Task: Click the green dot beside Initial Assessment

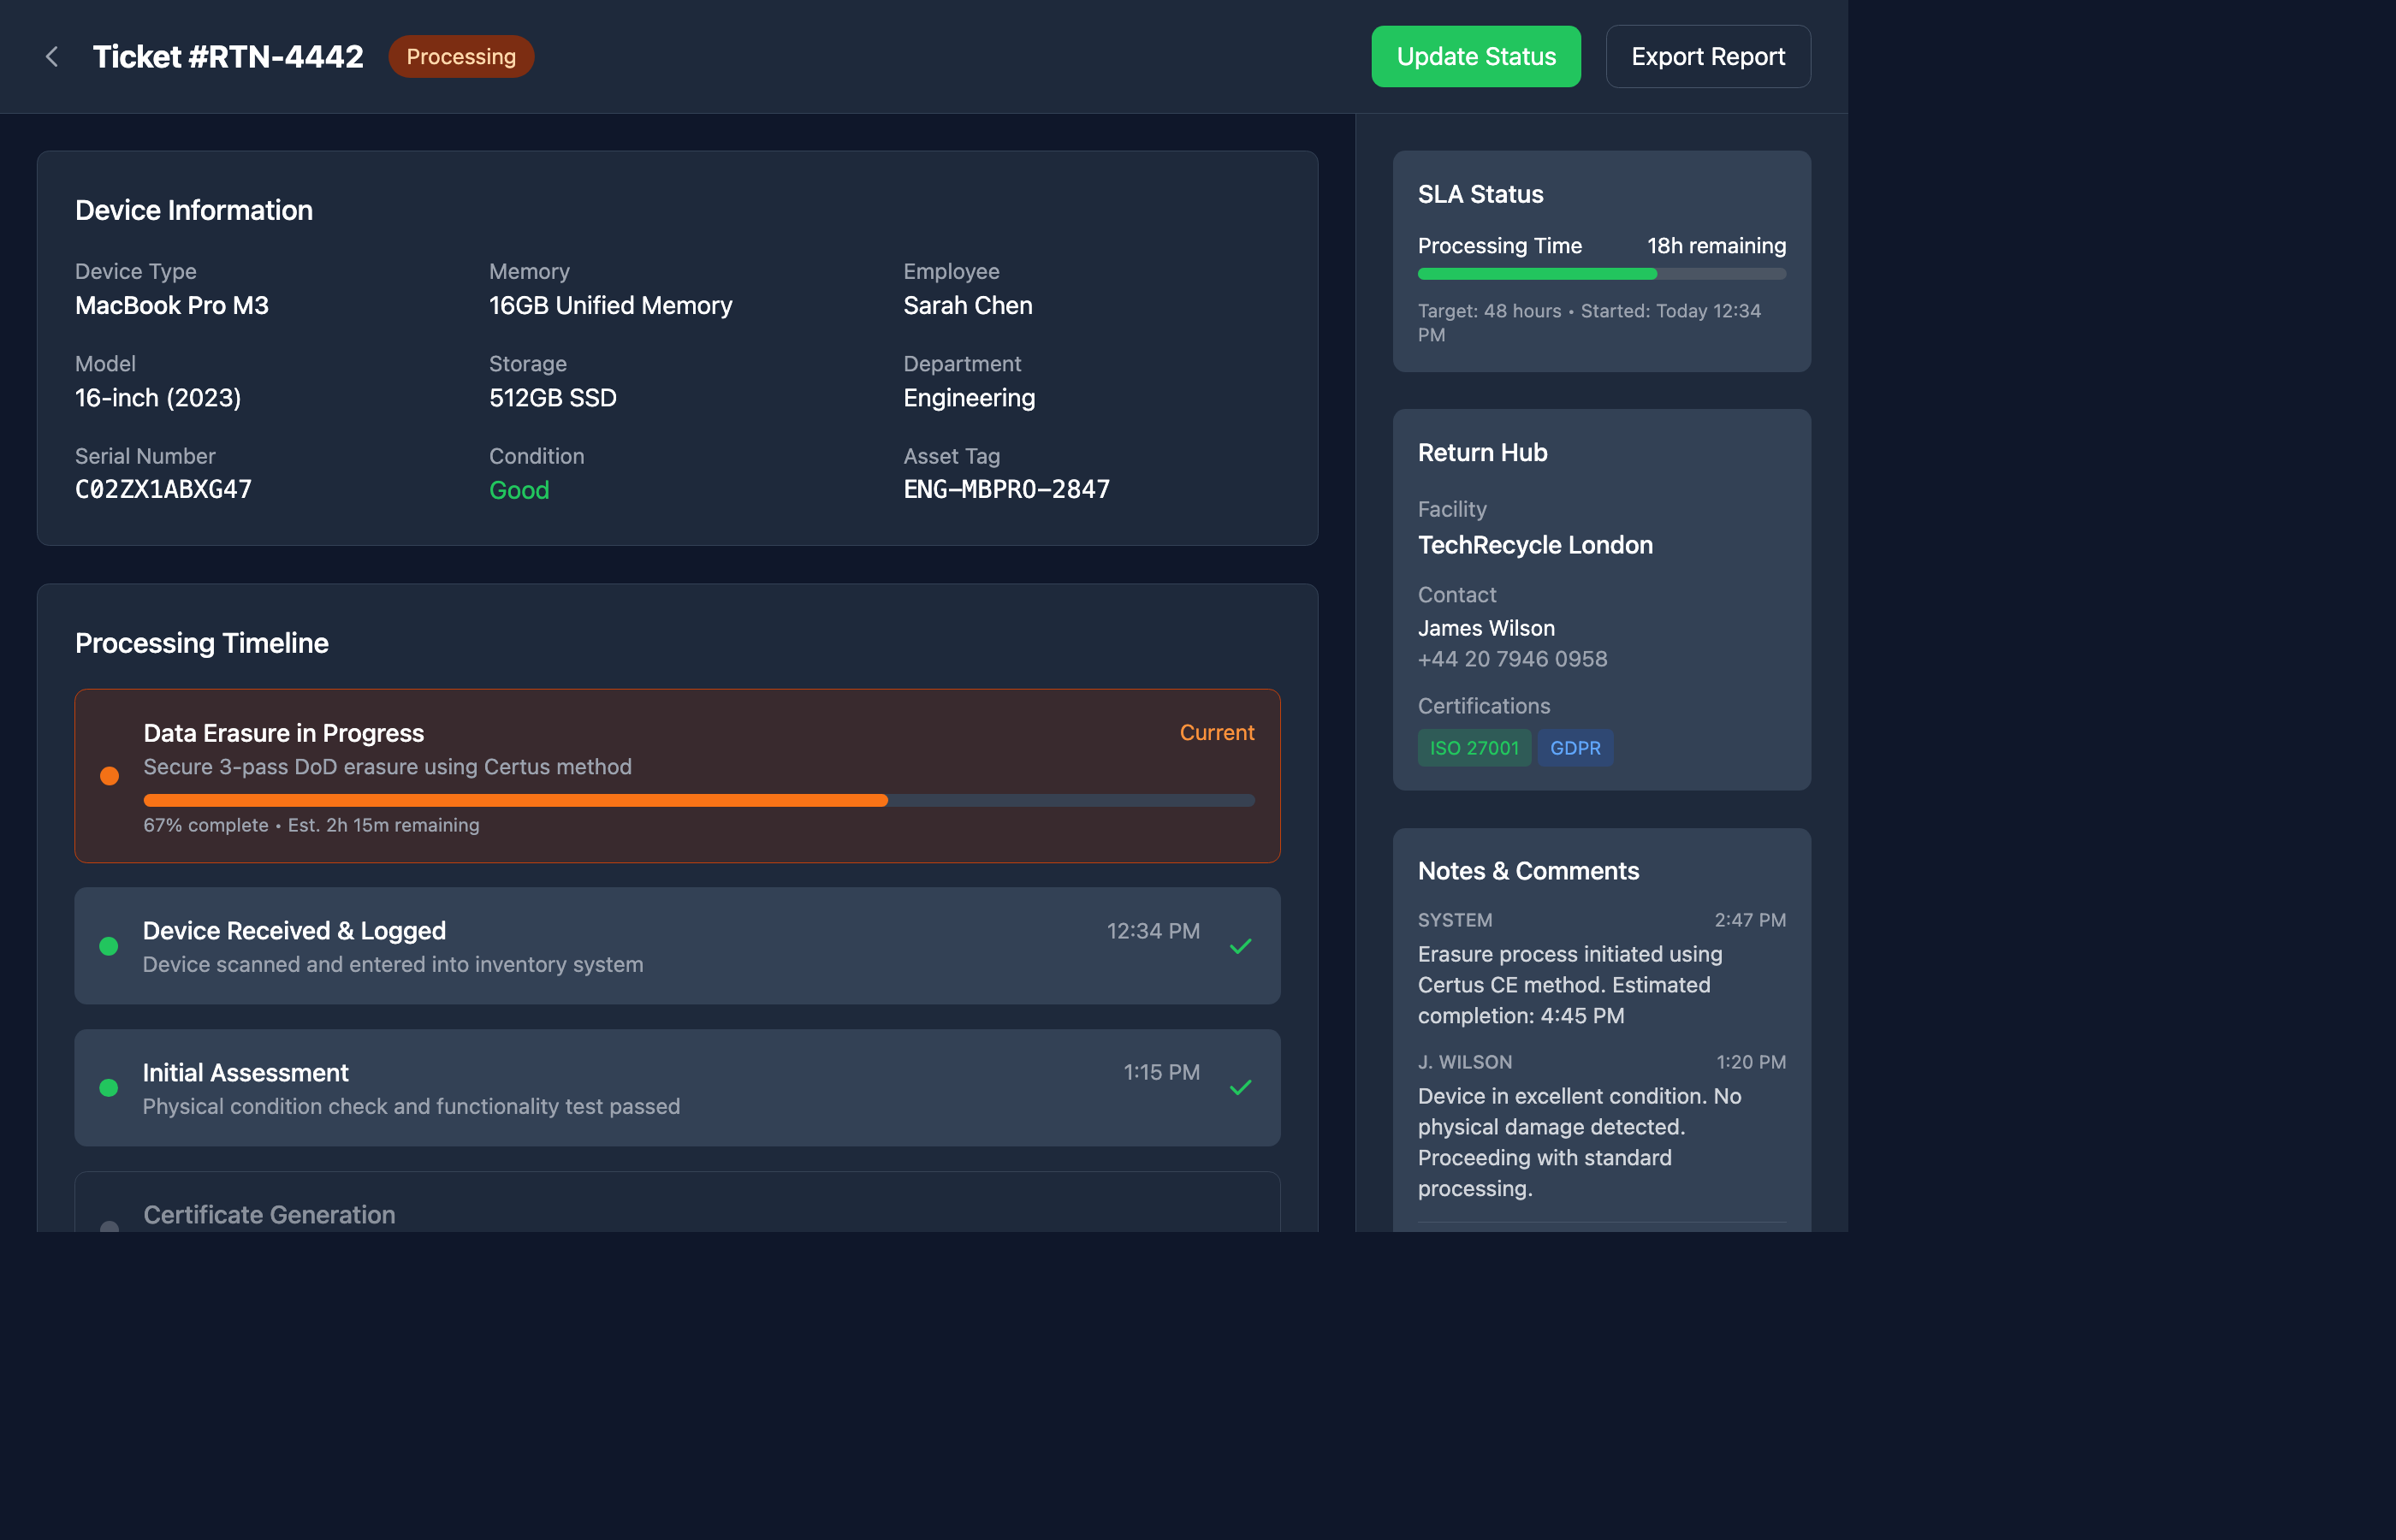Action: coord(110,1087)
